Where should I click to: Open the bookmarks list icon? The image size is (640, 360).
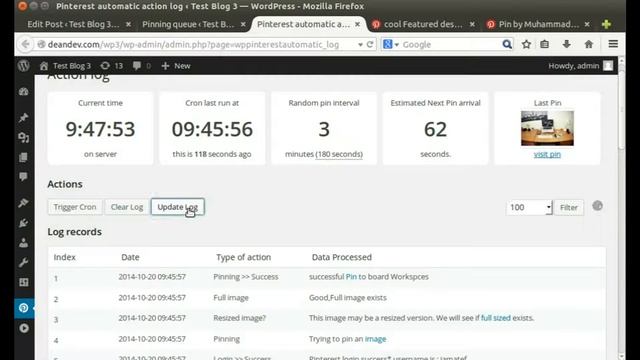[544, 44]
